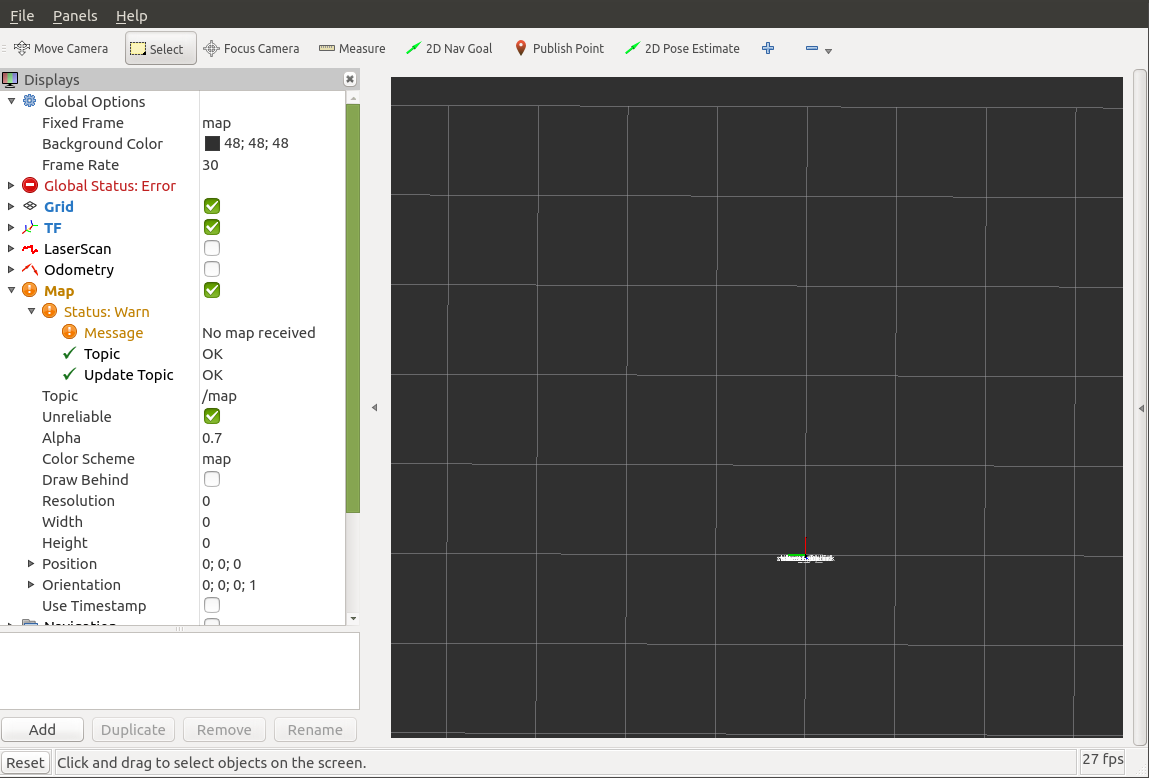The image size is (1149, 778).
Task: Click the 27 fps status text
Action: tap(1102, 759)
